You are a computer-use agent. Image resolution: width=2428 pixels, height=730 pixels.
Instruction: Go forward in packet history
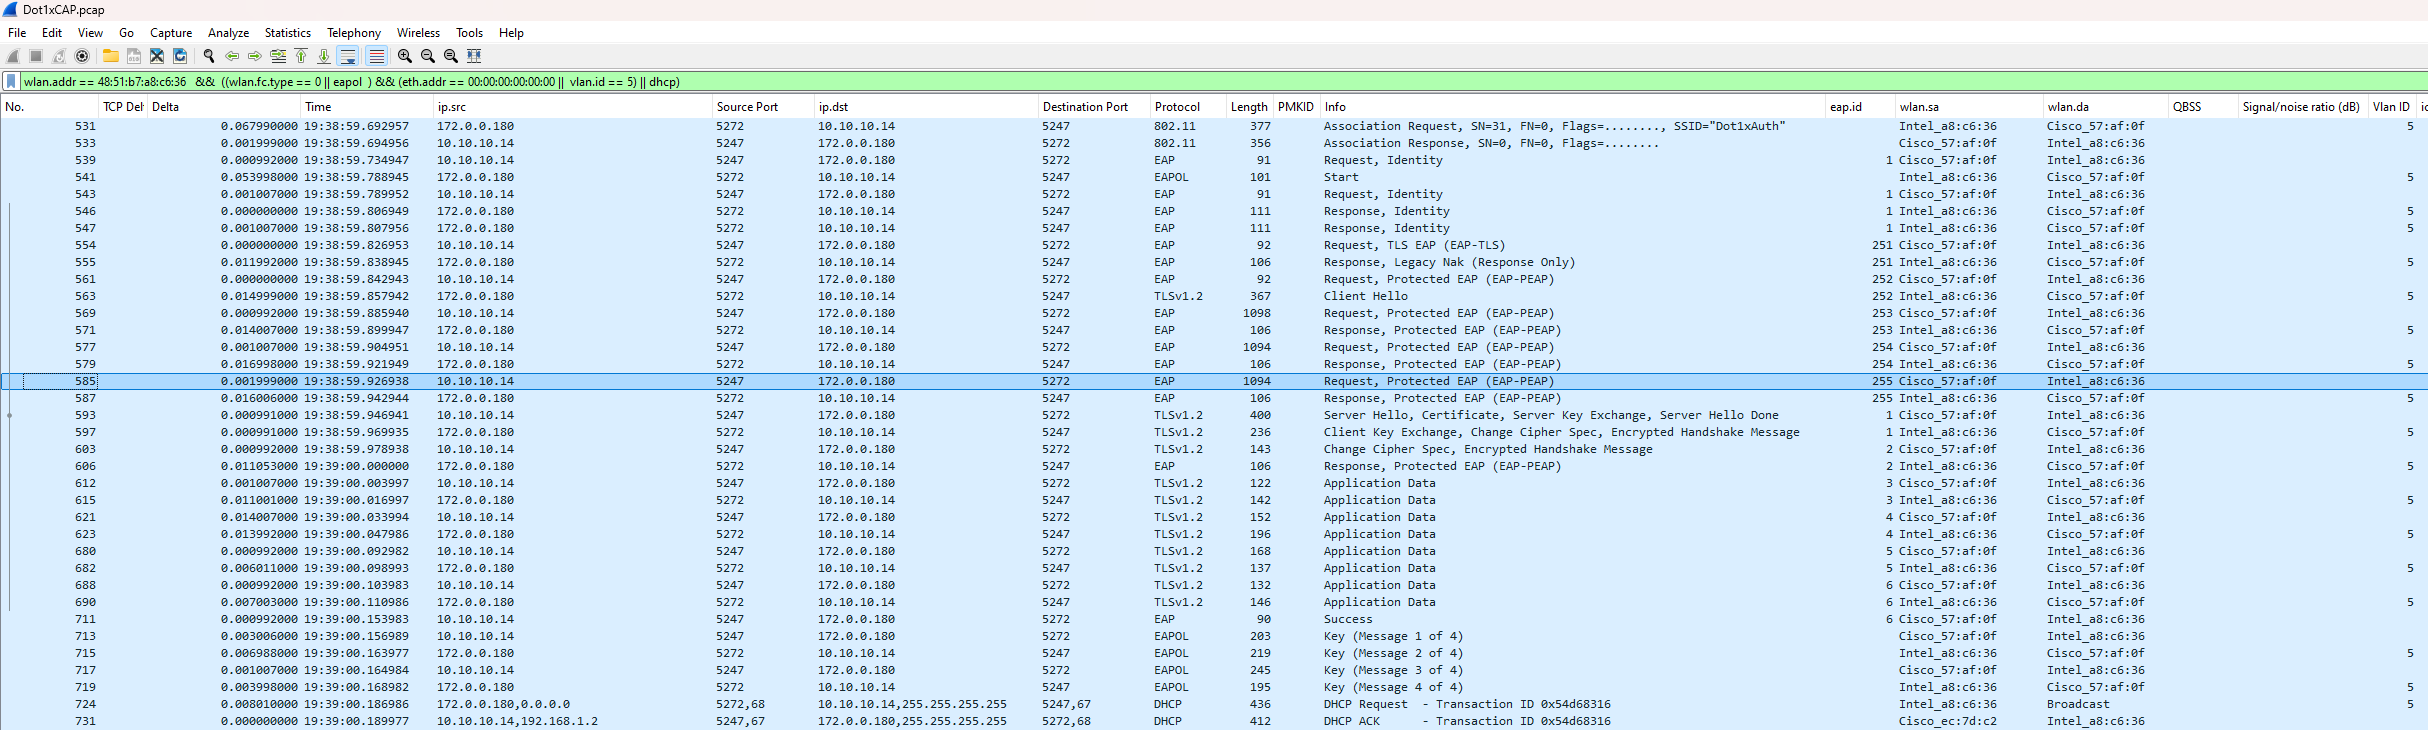[x=255, y=56]
